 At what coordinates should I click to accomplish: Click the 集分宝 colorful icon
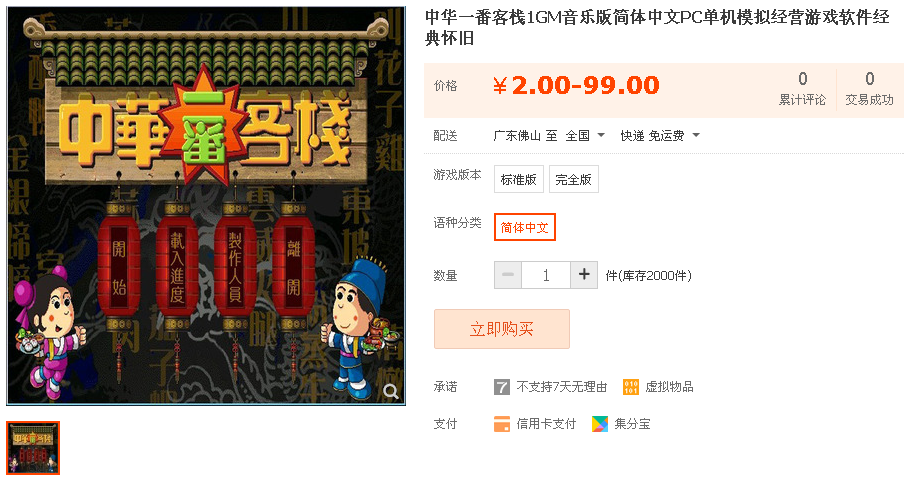(x=600, y=424)
